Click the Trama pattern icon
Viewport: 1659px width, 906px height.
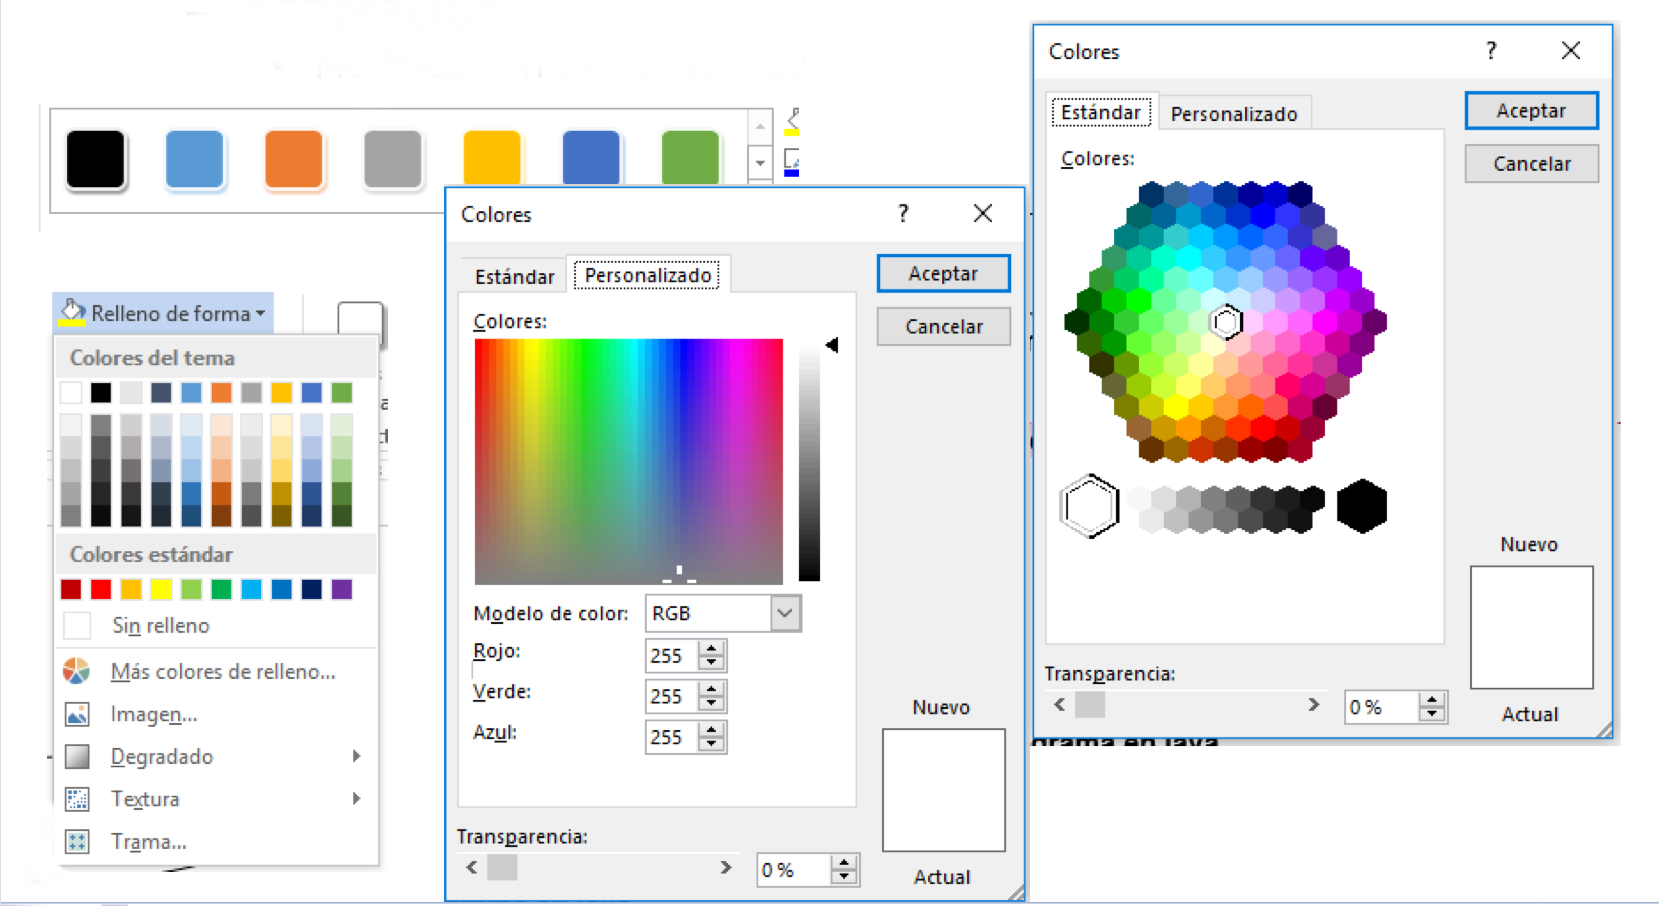[x=77, y=841]
